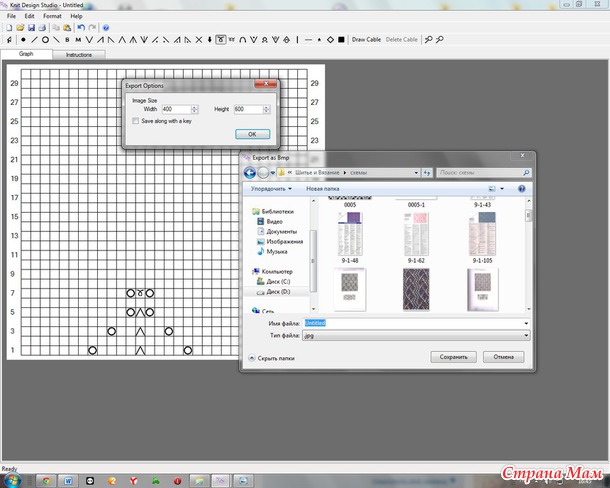Open the Имя файла history dropdown arrow
The image size is (610, 488).
coord(526,323)
